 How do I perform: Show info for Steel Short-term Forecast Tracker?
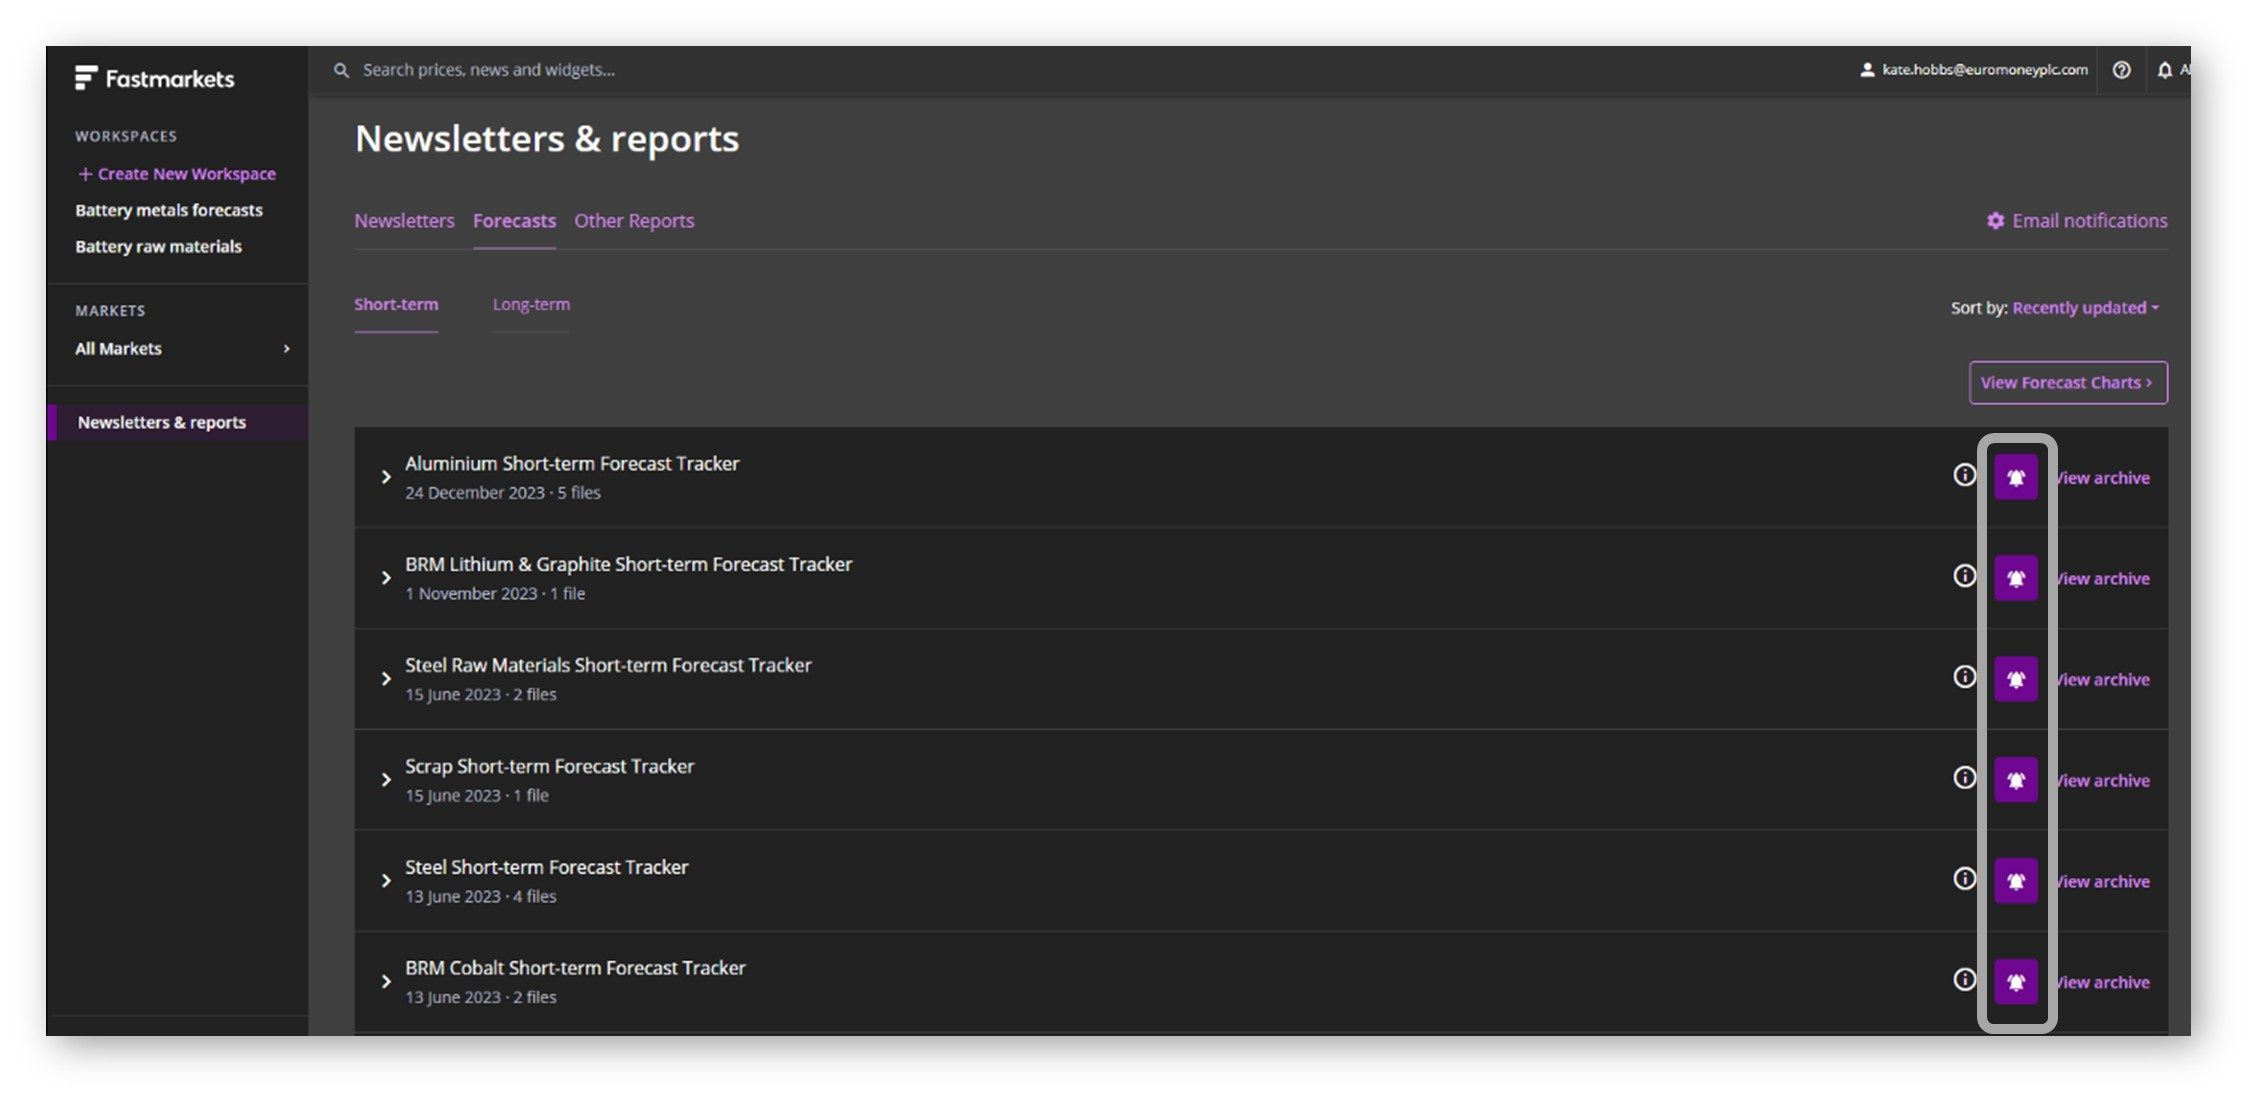[x=1964, y=879]
